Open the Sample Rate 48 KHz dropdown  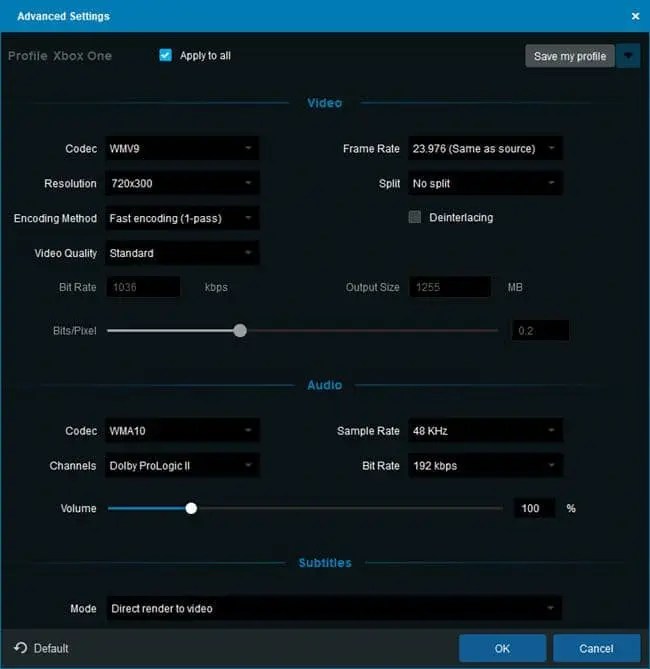point(485,431)
